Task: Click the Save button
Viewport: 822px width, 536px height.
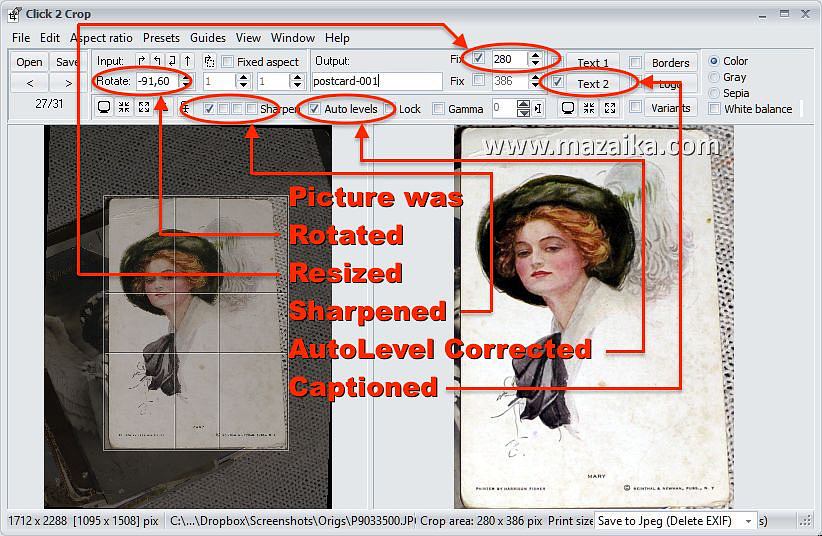Action: click(67, 62)
